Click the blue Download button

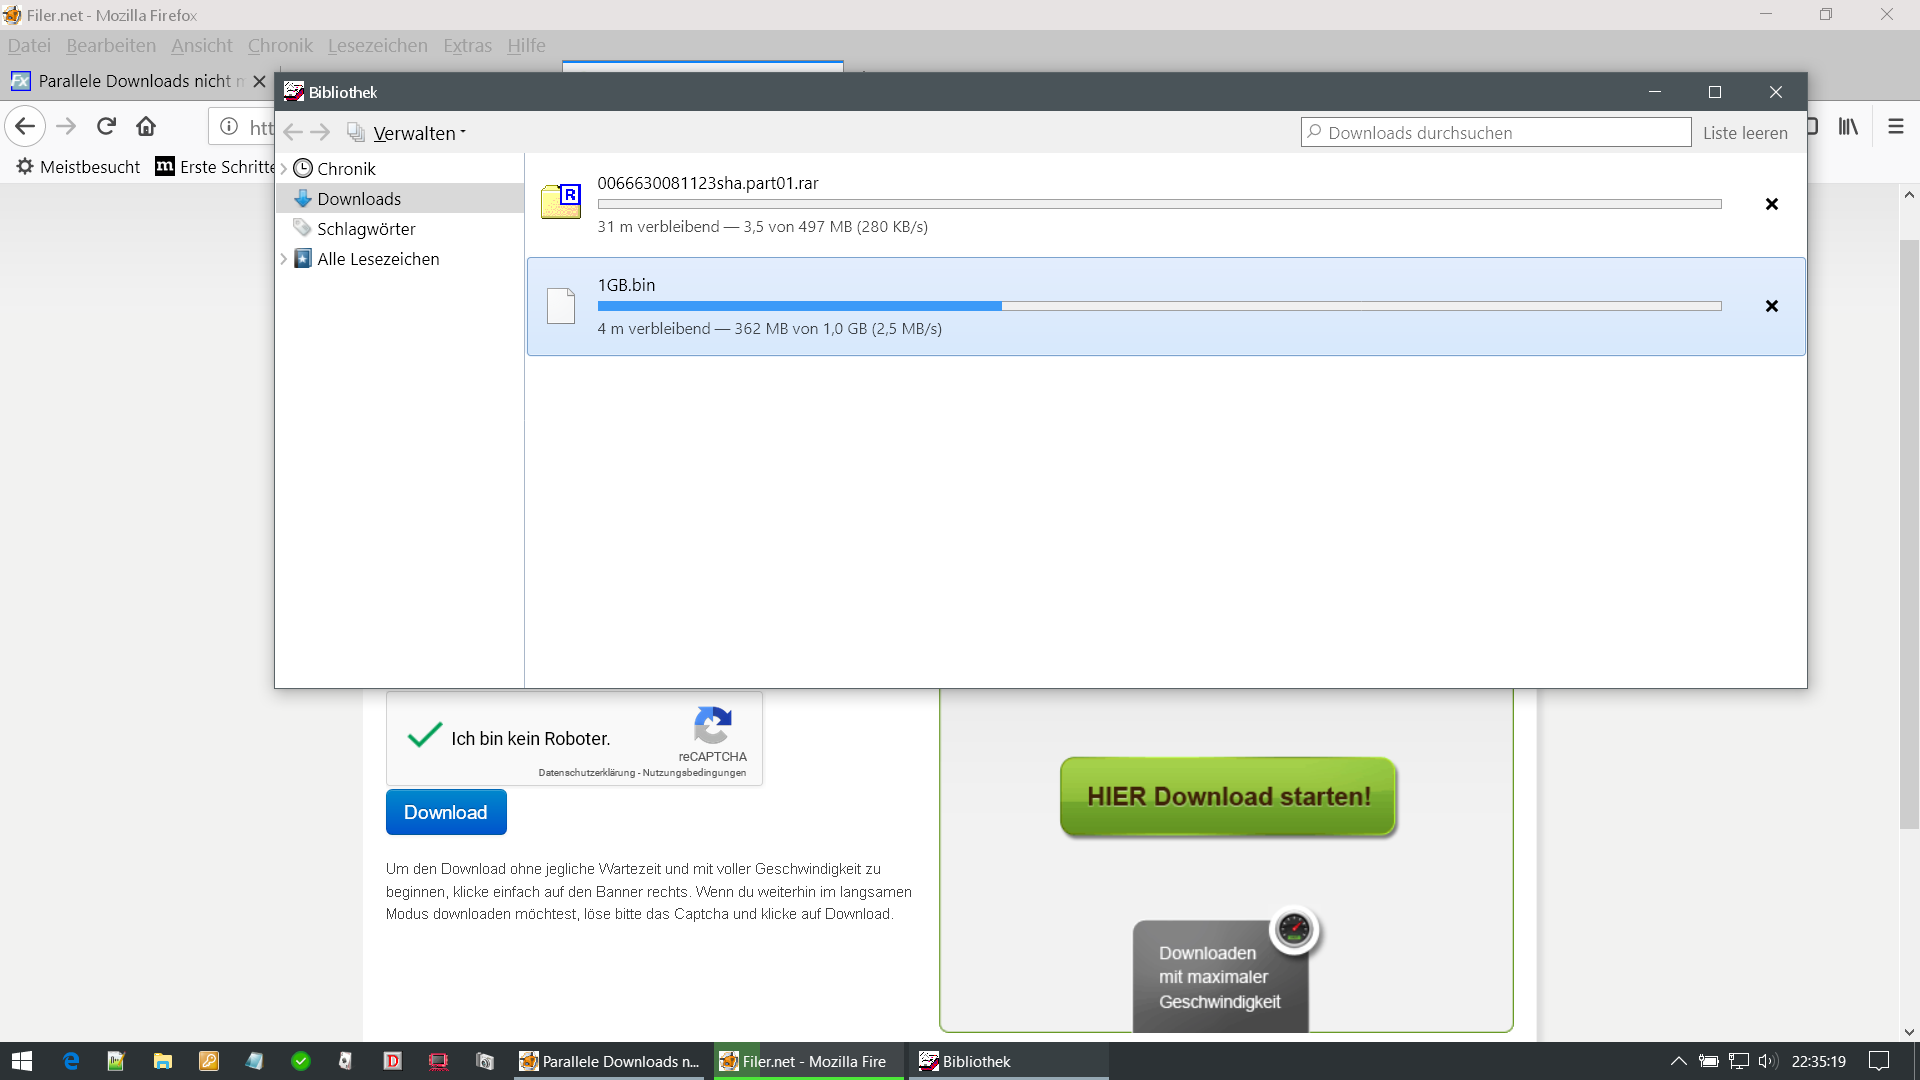[x=446, y=812]
